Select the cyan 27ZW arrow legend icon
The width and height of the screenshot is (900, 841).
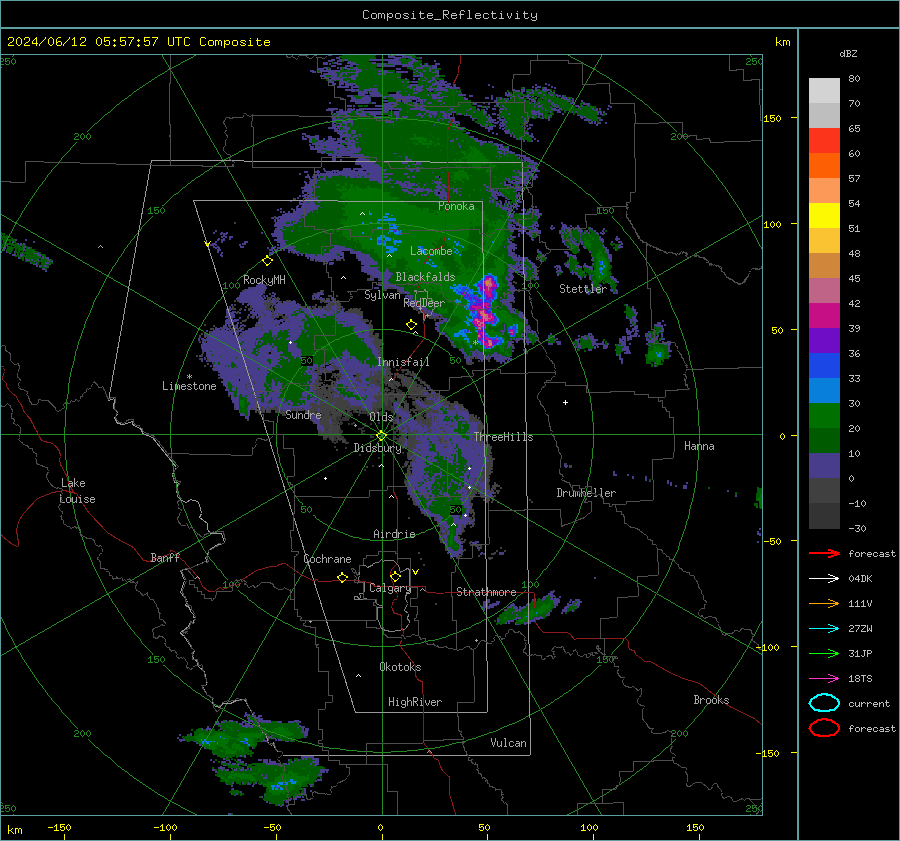824,629
